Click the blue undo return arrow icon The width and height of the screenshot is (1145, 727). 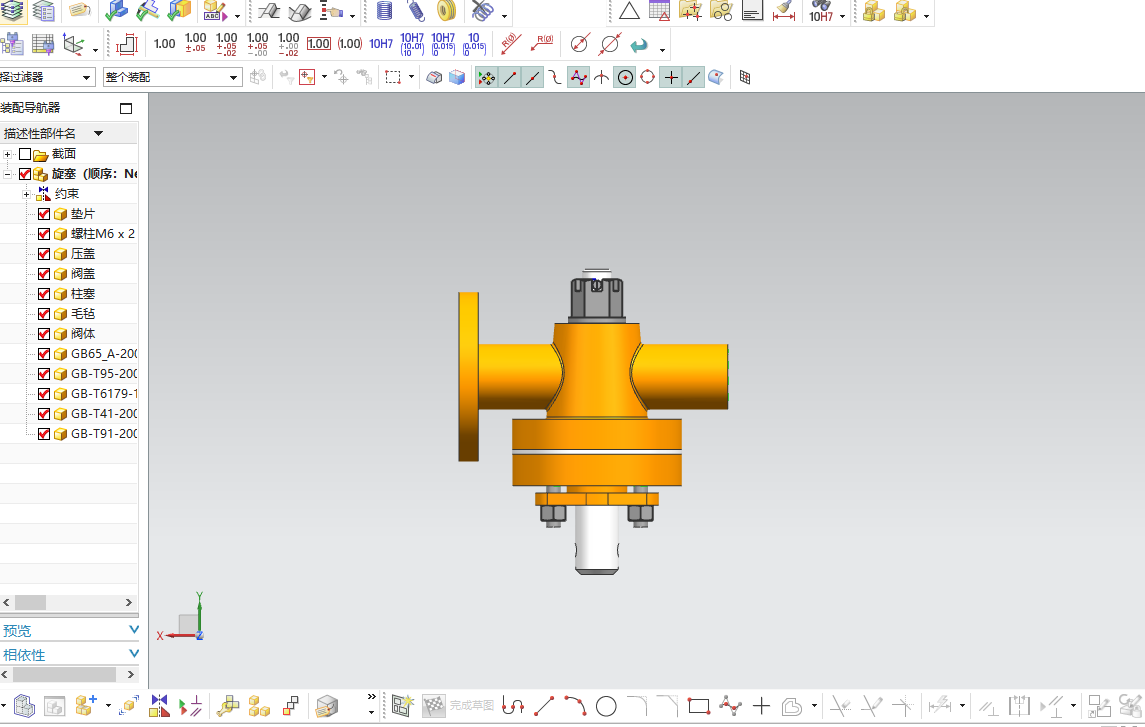[x=639, y=45]
